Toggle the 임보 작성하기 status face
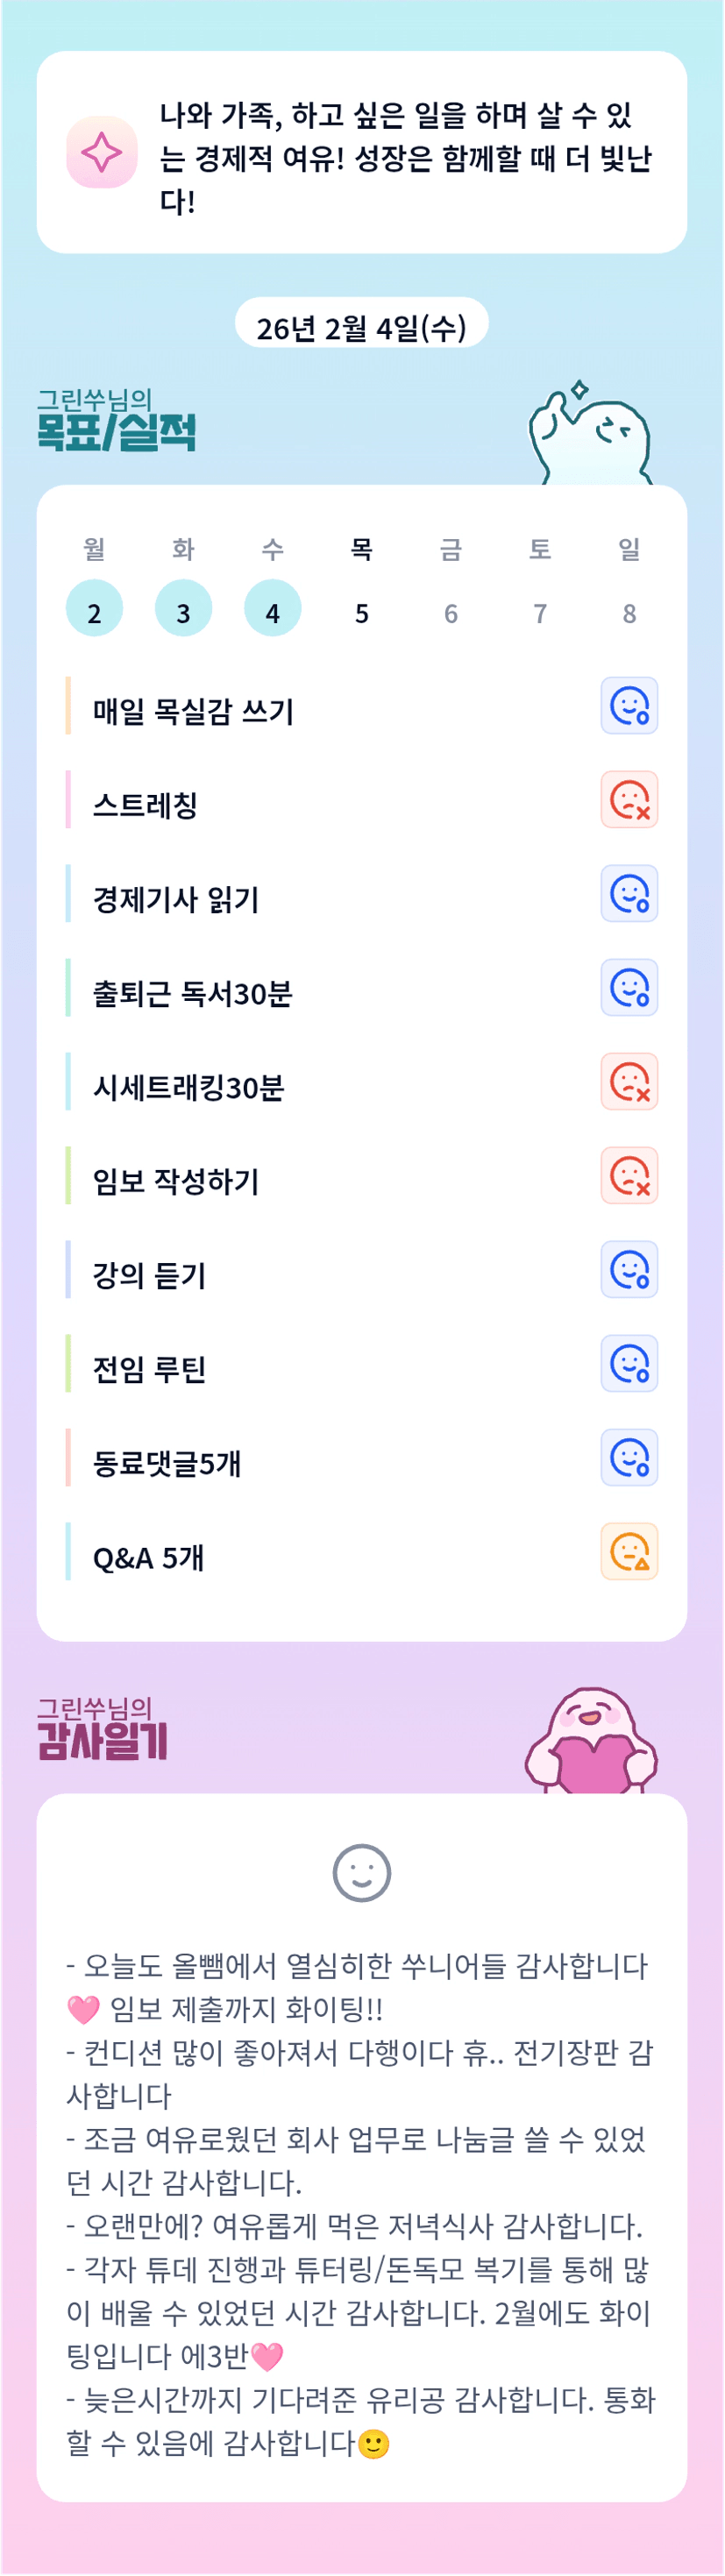The width and height of the screenshot is (725, 2576). (629, 1176)
